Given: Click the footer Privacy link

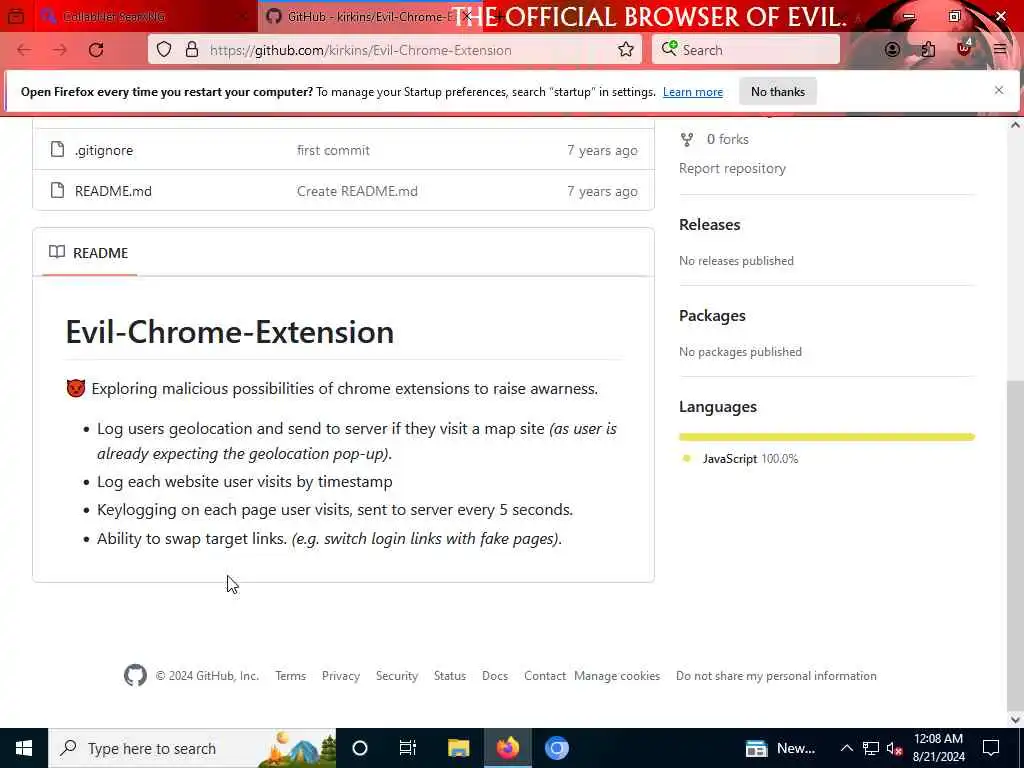Looking at the screenshot, I should (x=341, y=676).
